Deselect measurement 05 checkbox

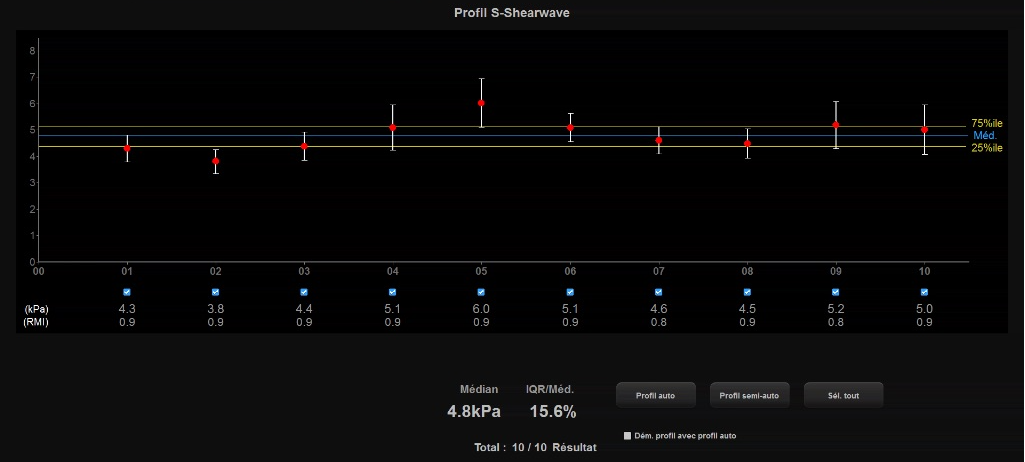point(481,292)
